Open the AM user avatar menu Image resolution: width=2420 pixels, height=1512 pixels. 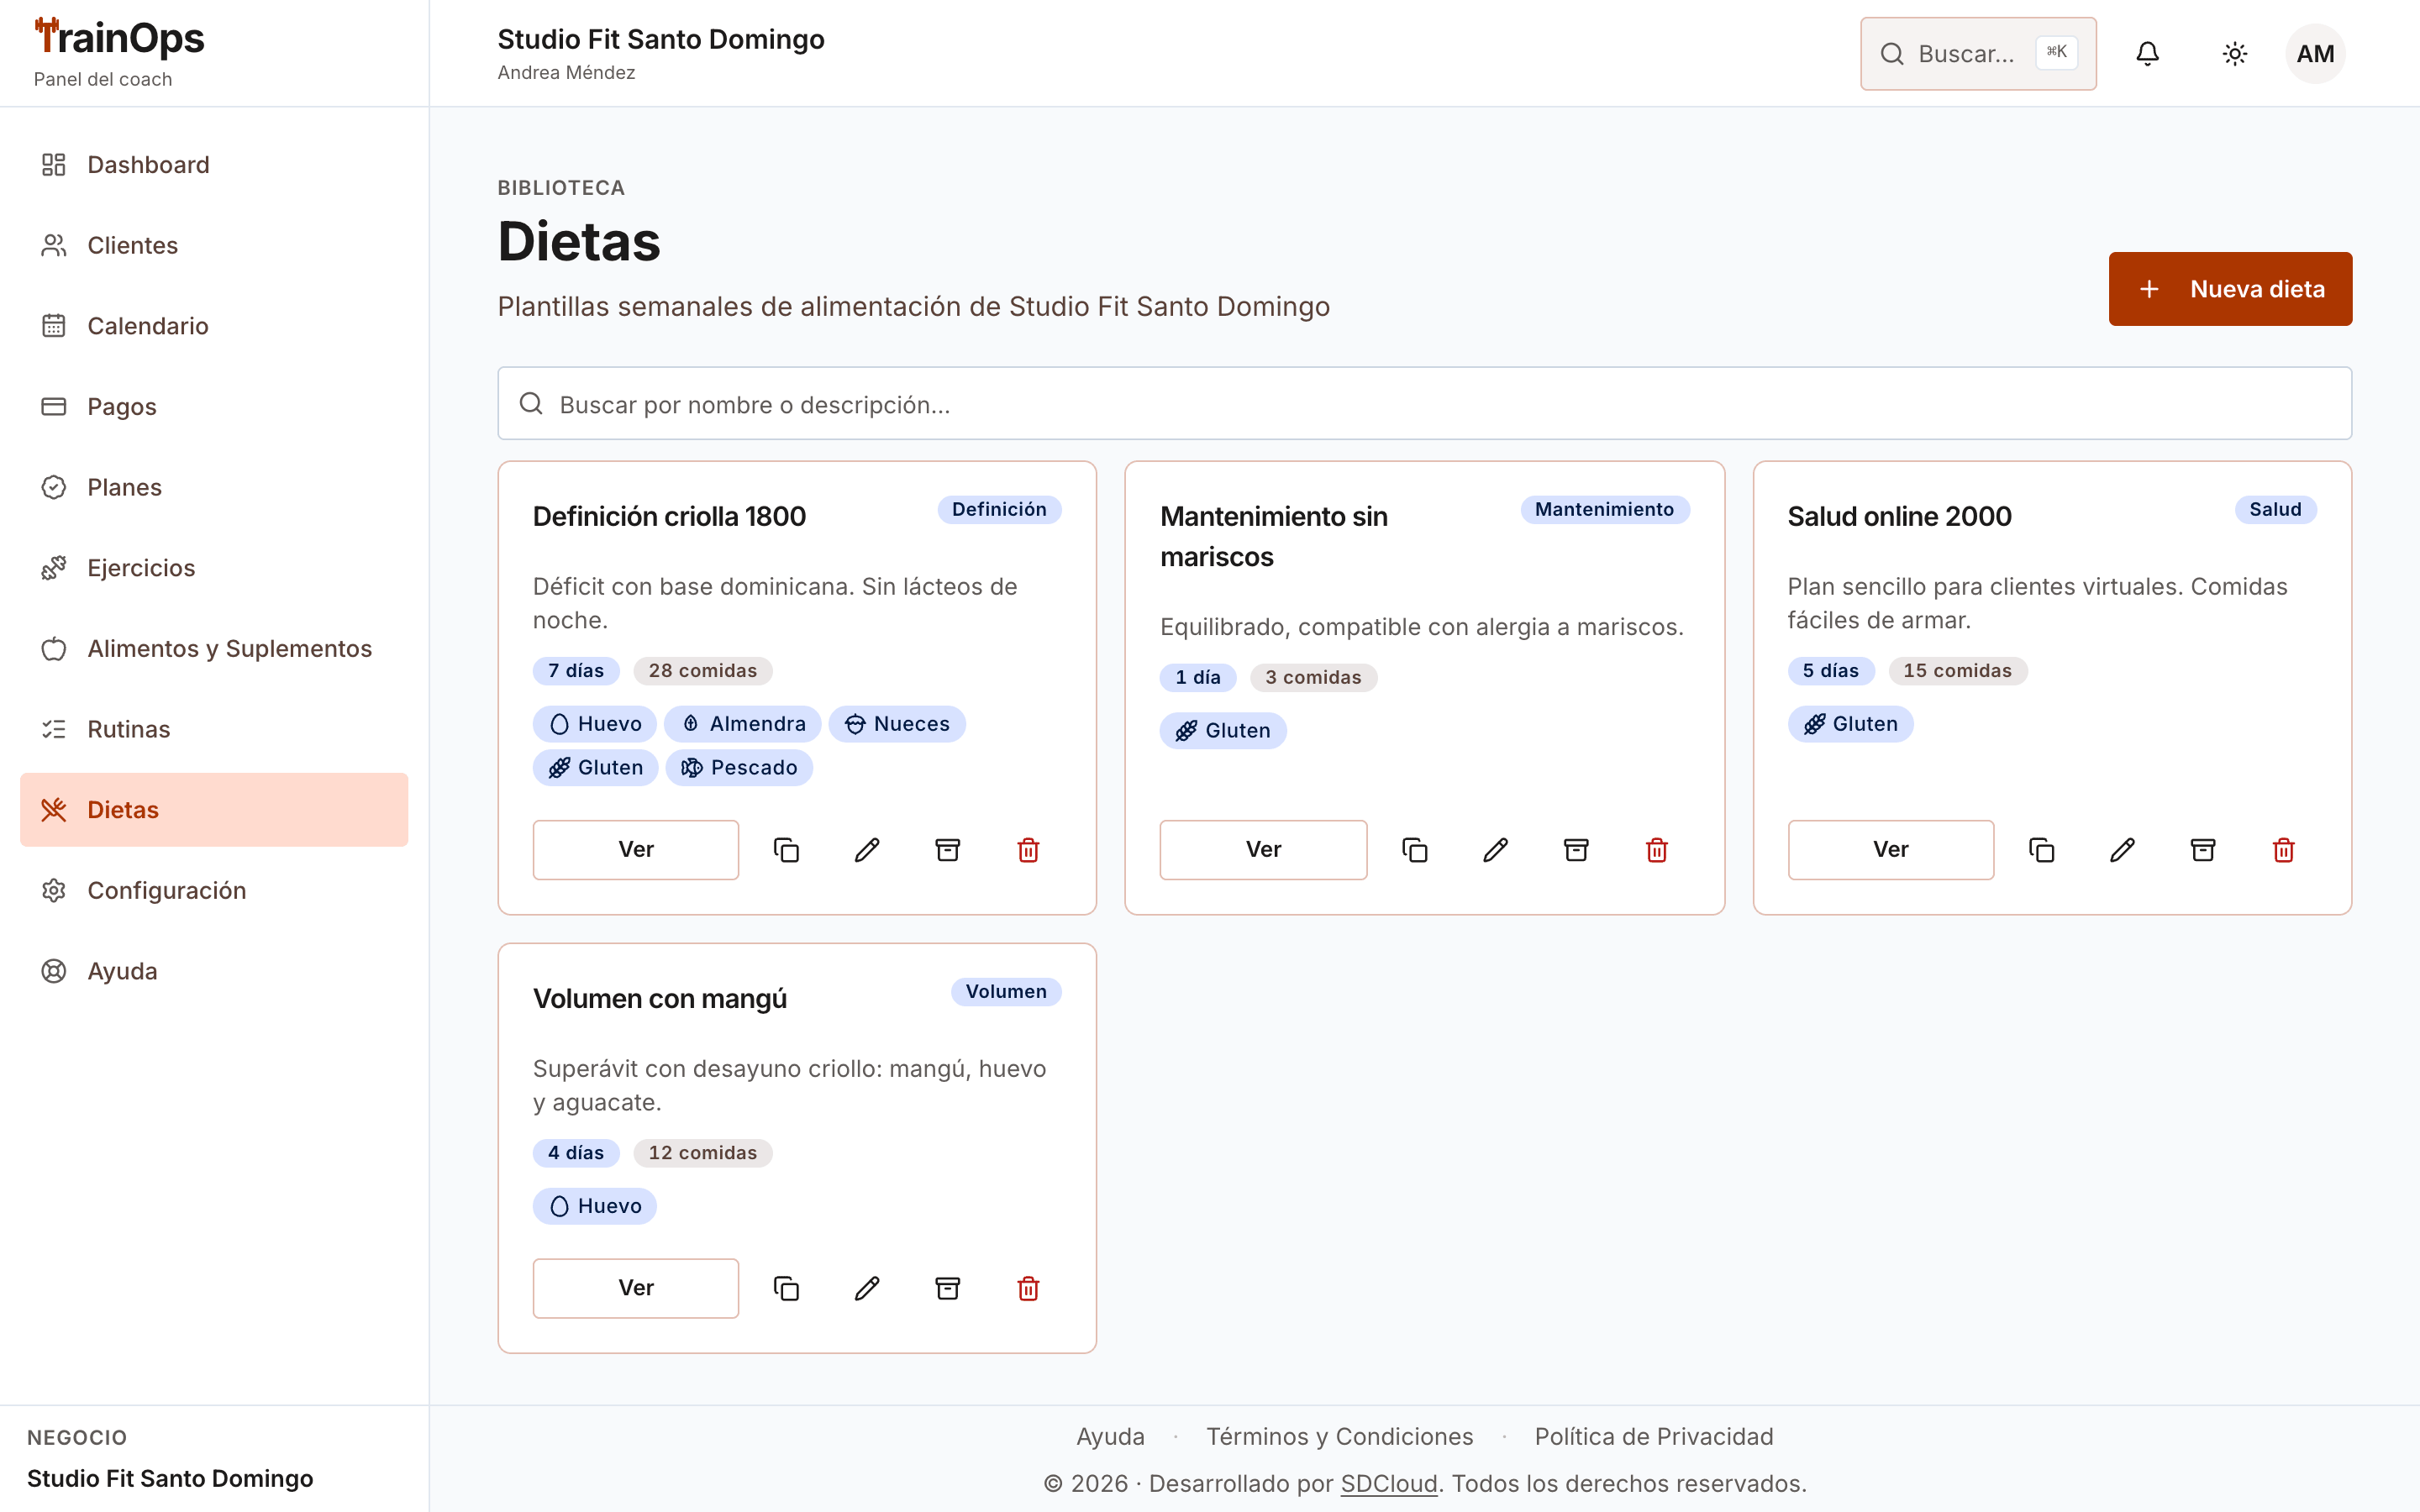[2315, 54]
